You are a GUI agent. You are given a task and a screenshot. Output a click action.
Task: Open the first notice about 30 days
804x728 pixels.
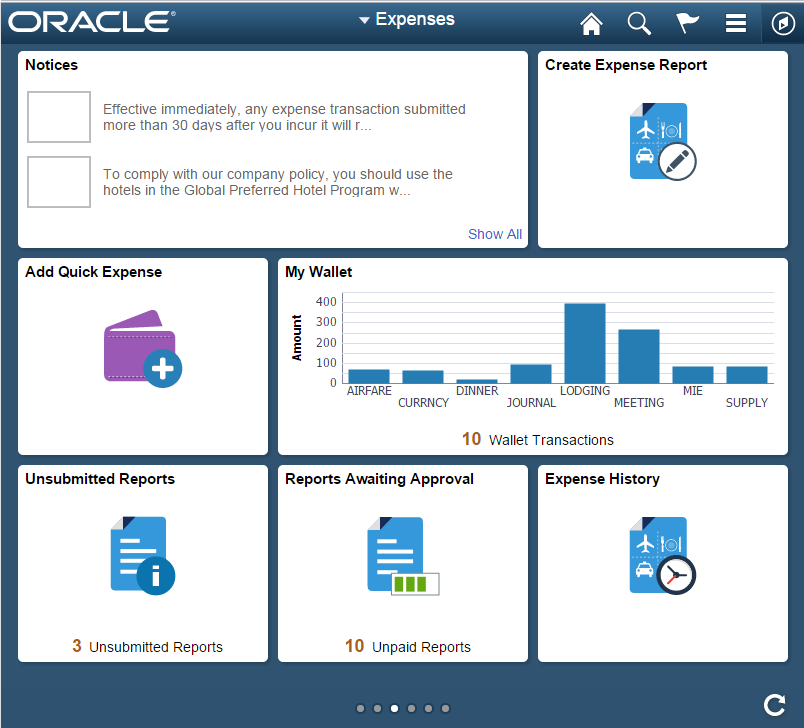284,117
